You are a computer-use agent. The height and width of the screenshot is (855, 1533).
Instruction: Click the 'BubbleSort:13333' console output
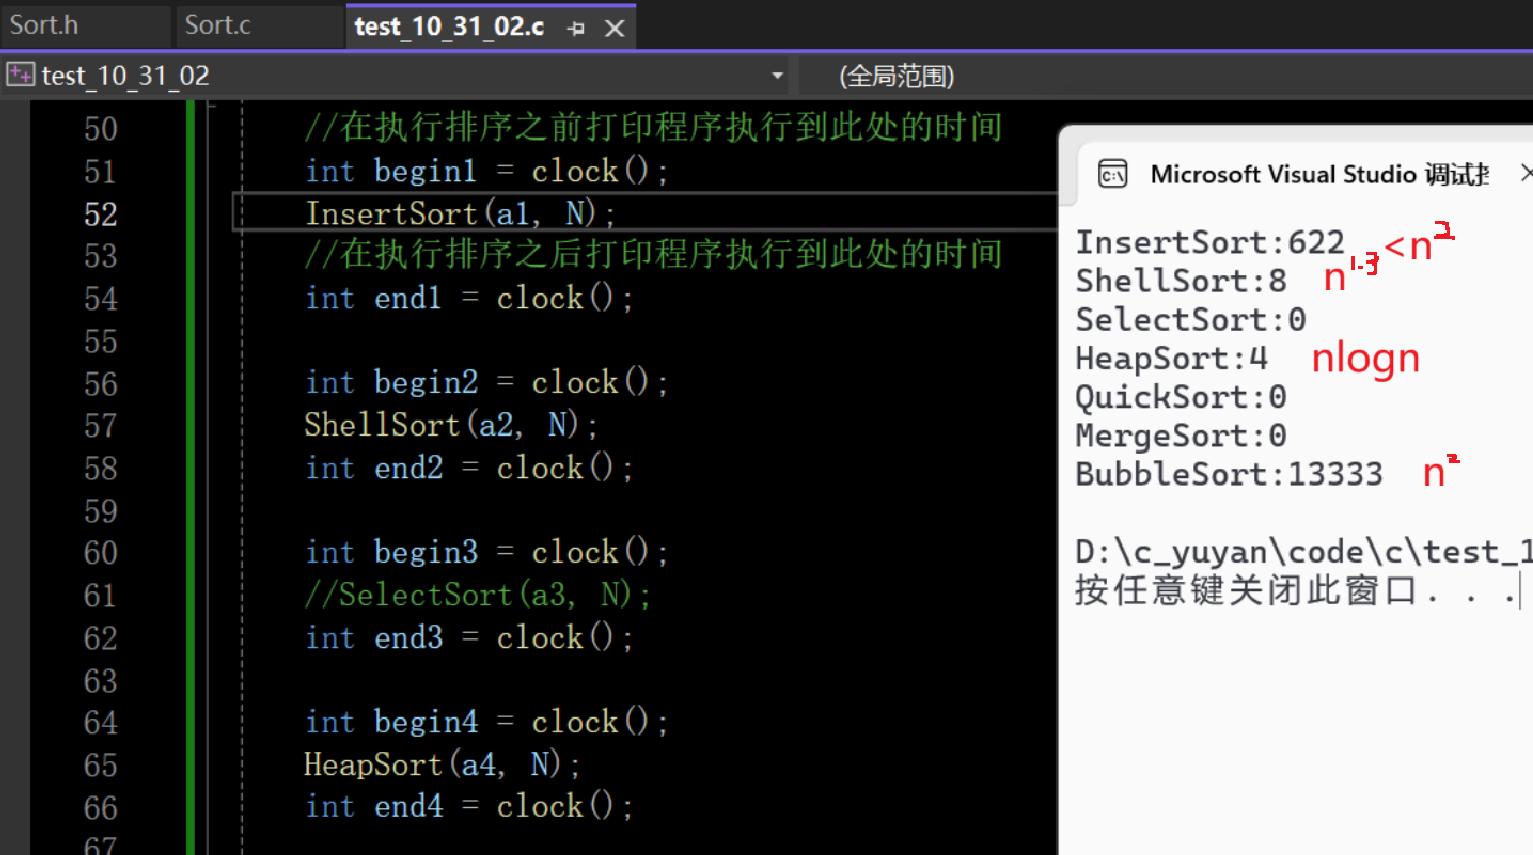[1229, 474]
